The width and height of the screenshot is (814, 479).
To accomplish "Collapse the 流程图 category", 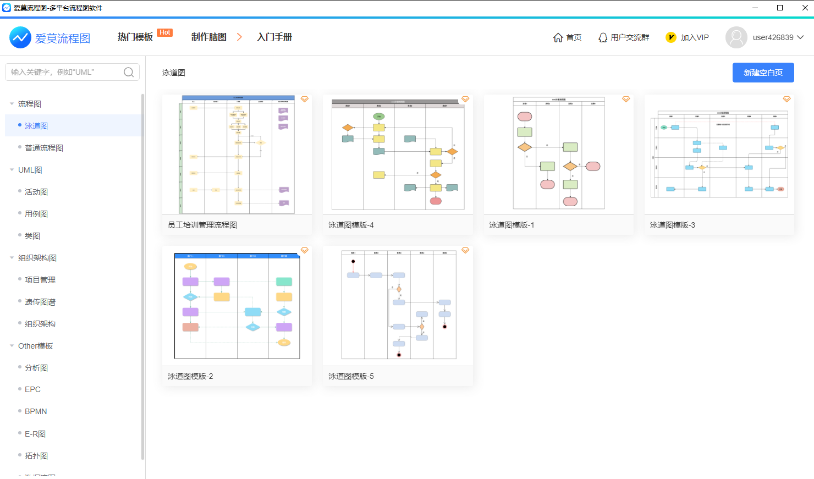I will click(x=11, y=104).
